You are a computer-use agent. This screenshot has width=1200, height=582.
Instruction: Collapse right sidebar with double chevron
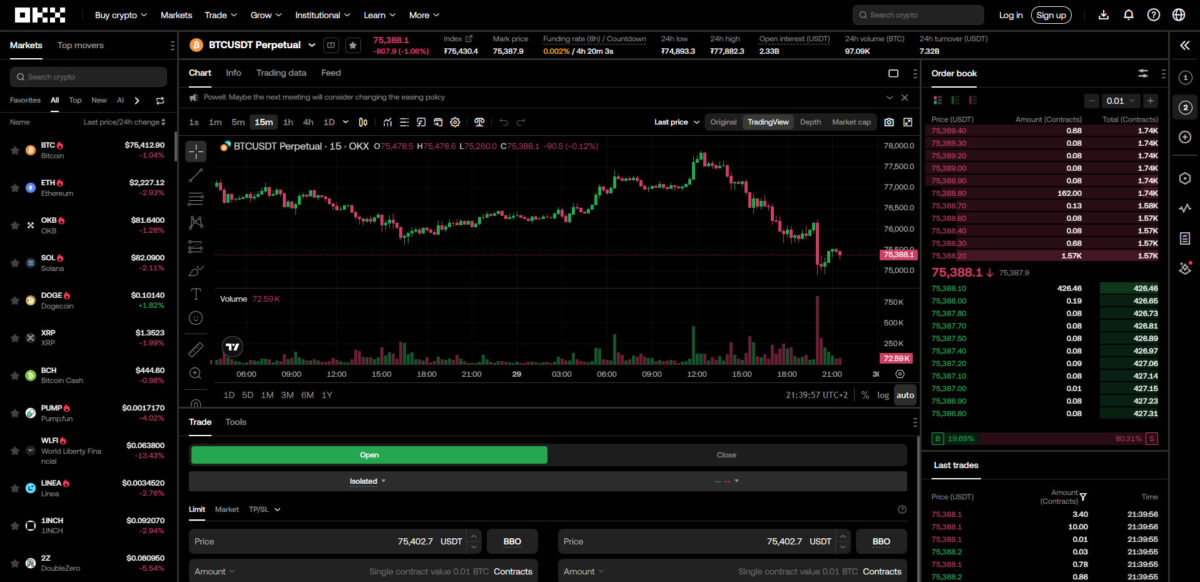coord(1185,45)
